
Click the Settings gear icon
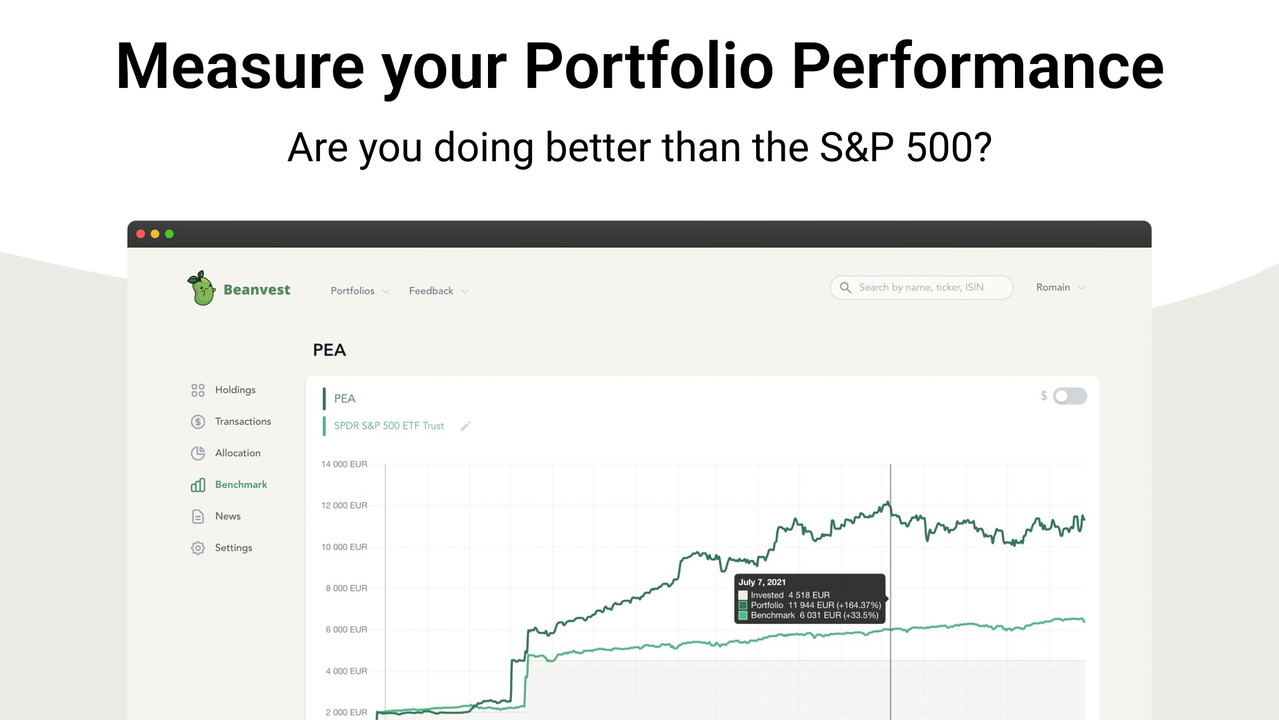(x=198, y=548)
